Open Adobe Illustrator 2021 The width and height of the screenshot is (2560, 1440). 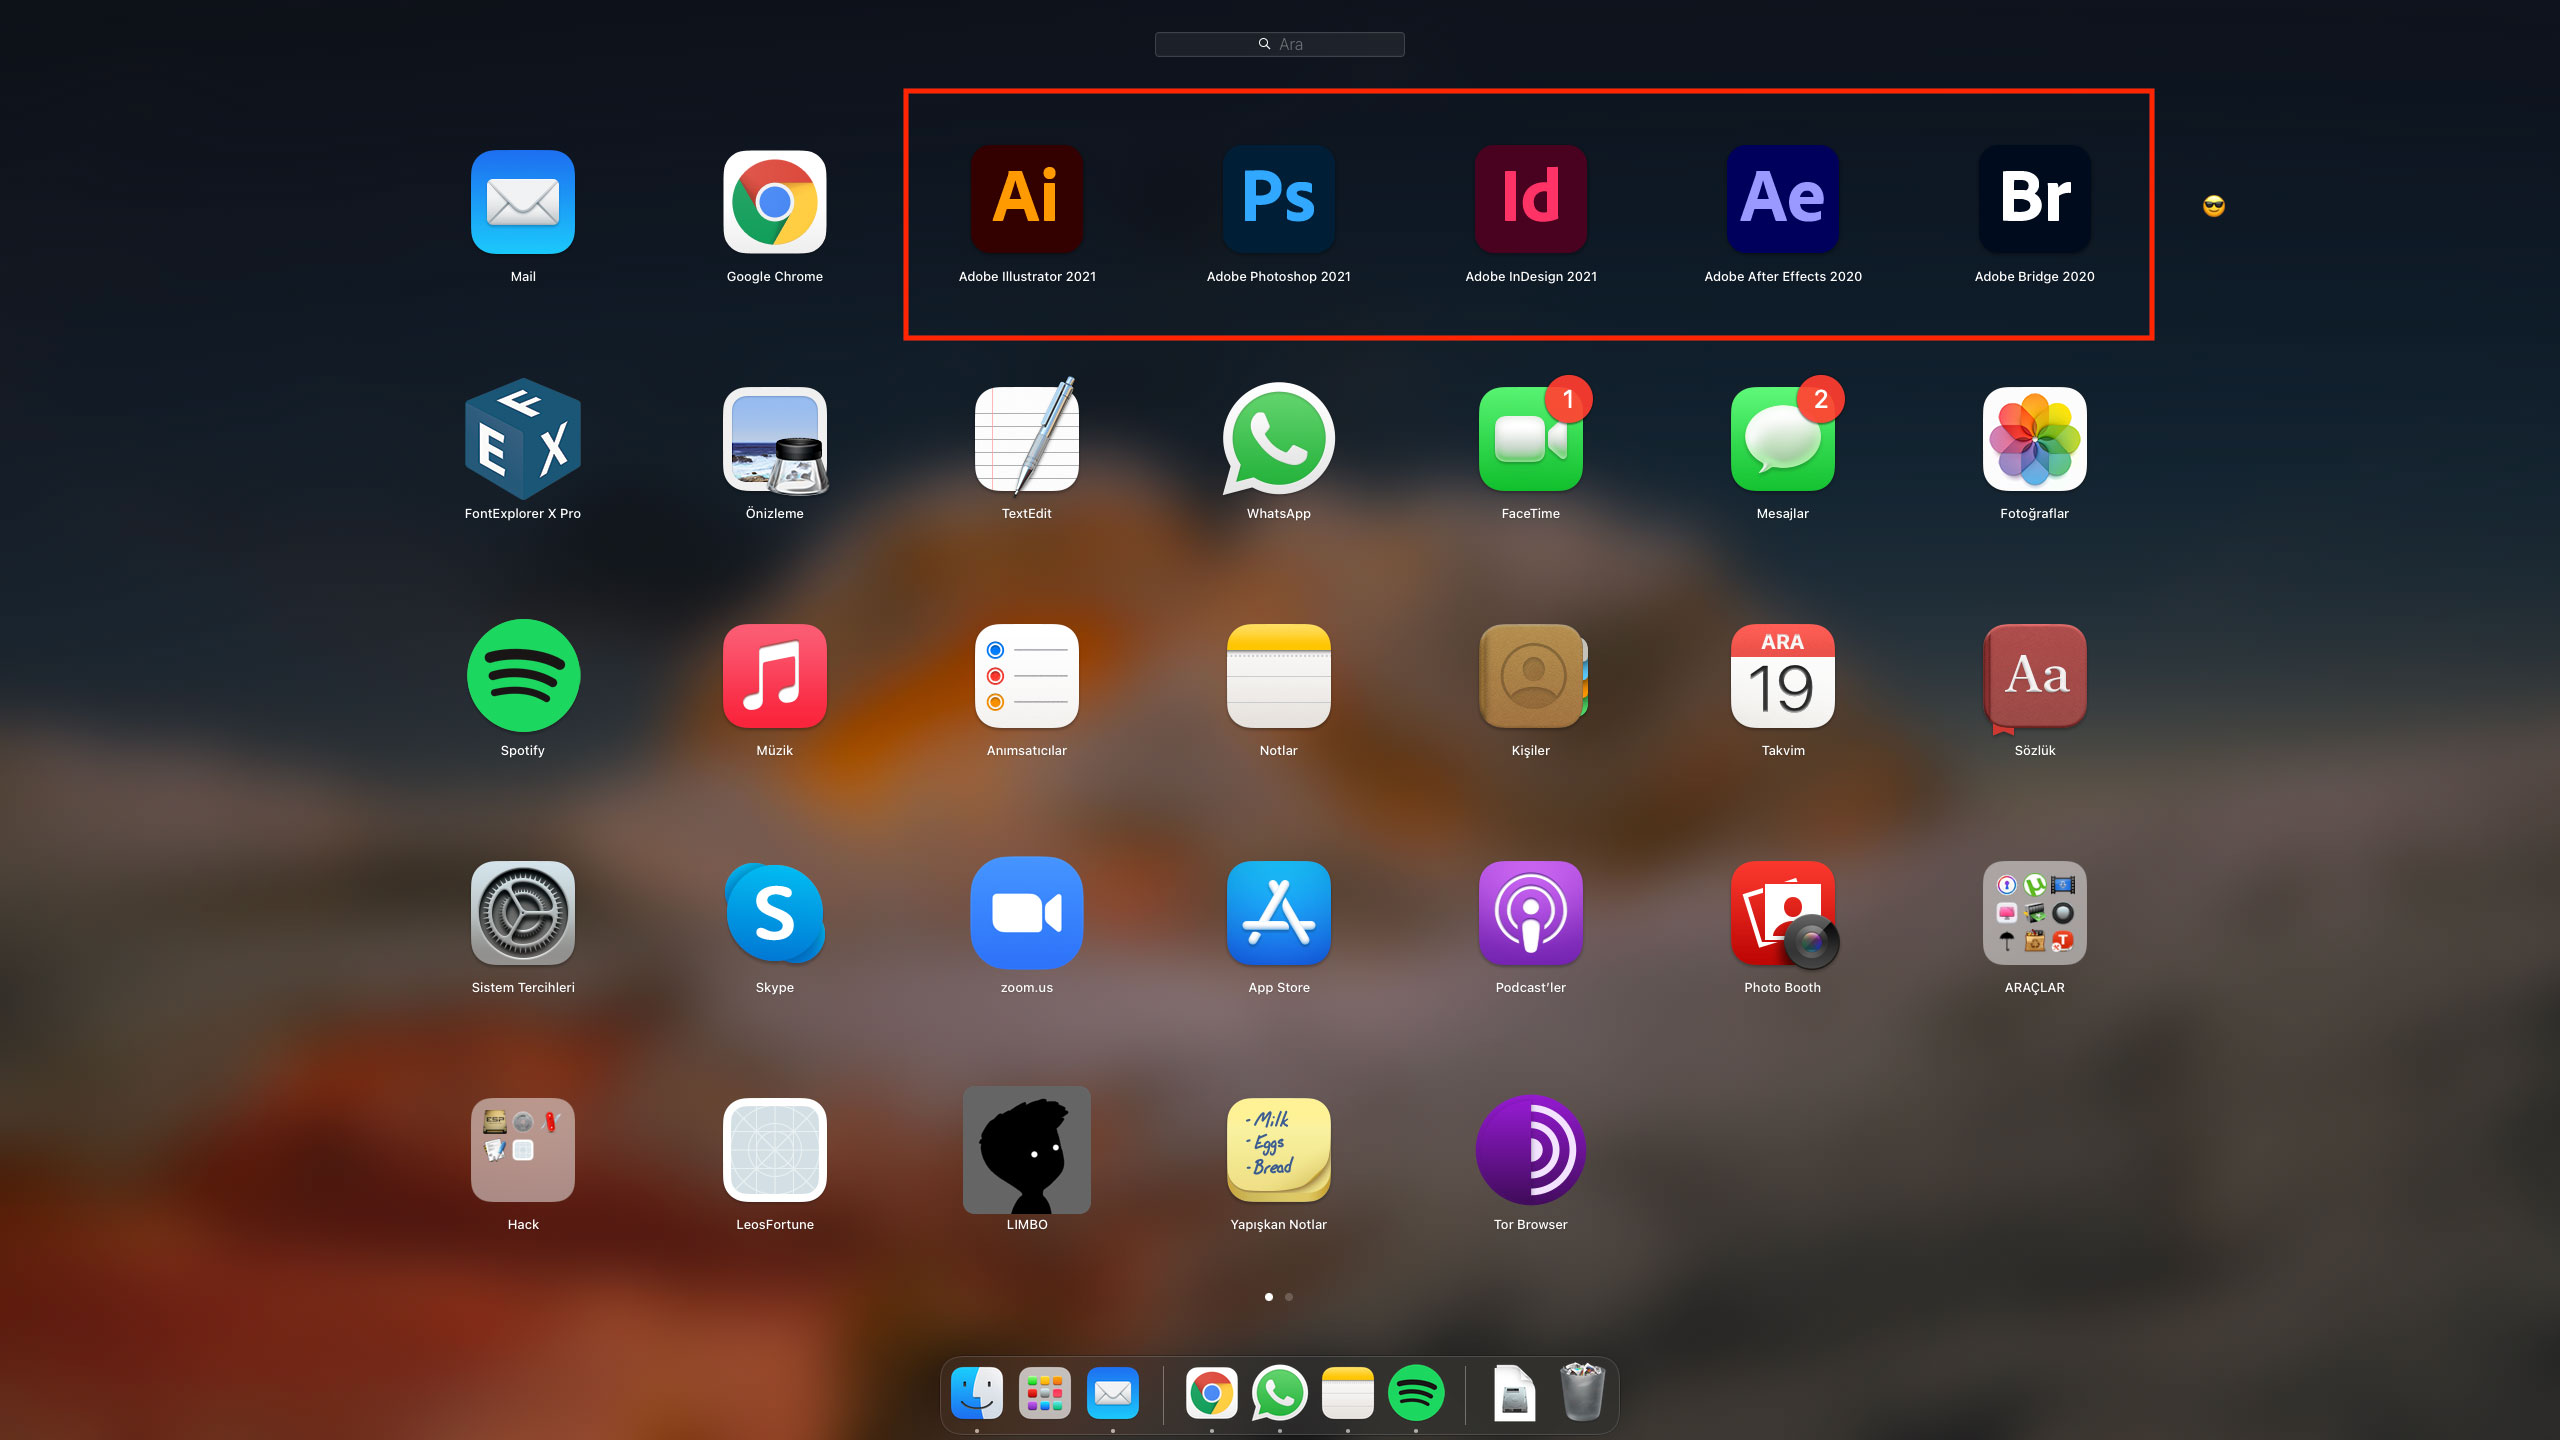[1027, 198]
